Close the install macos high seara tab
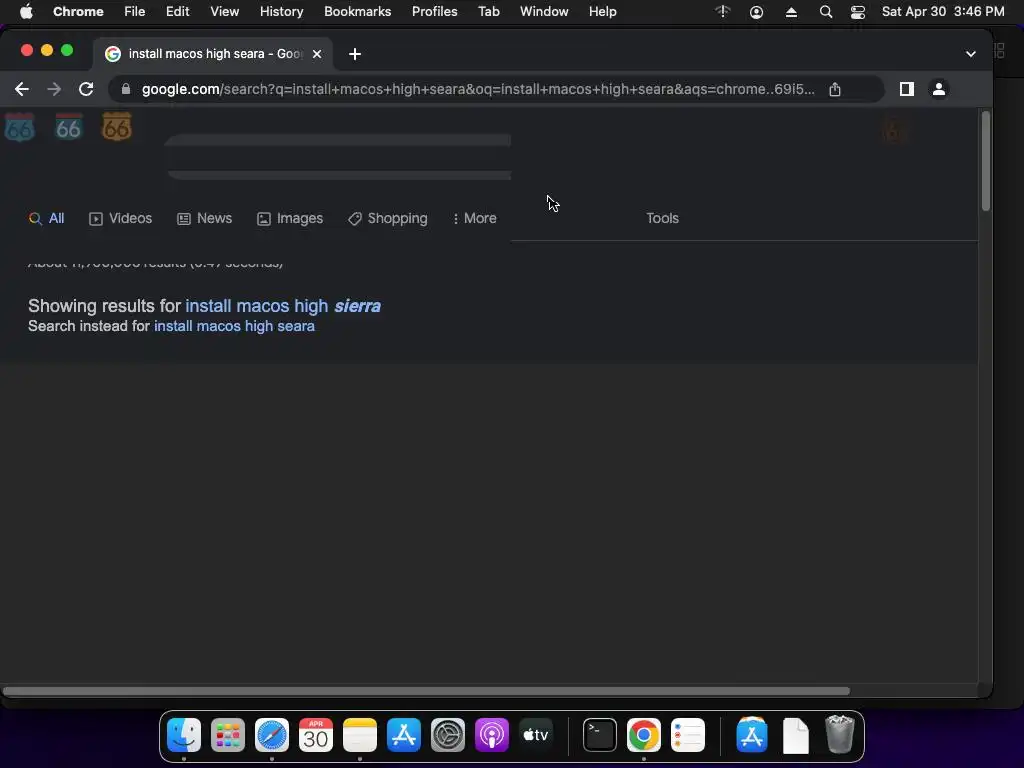The width and height of the screenshot is (1024, 768). tap(317, 54)
